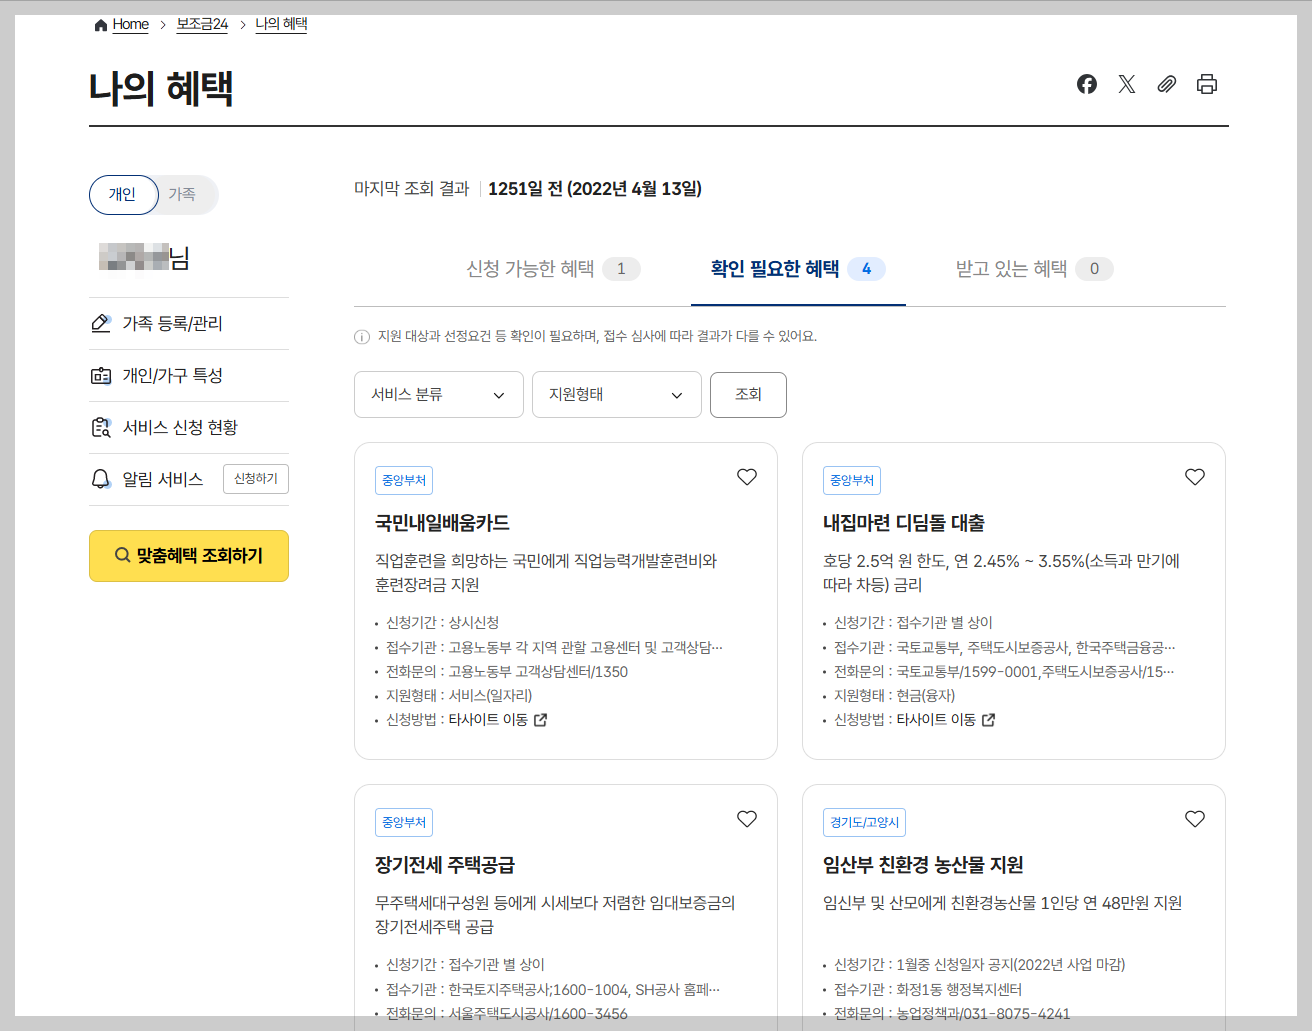Click 중앙부처 tag on 장기전세 주택공급 card
Image resolution: width=1312 pixels, height=1031 pixels.
click(404, 822)
